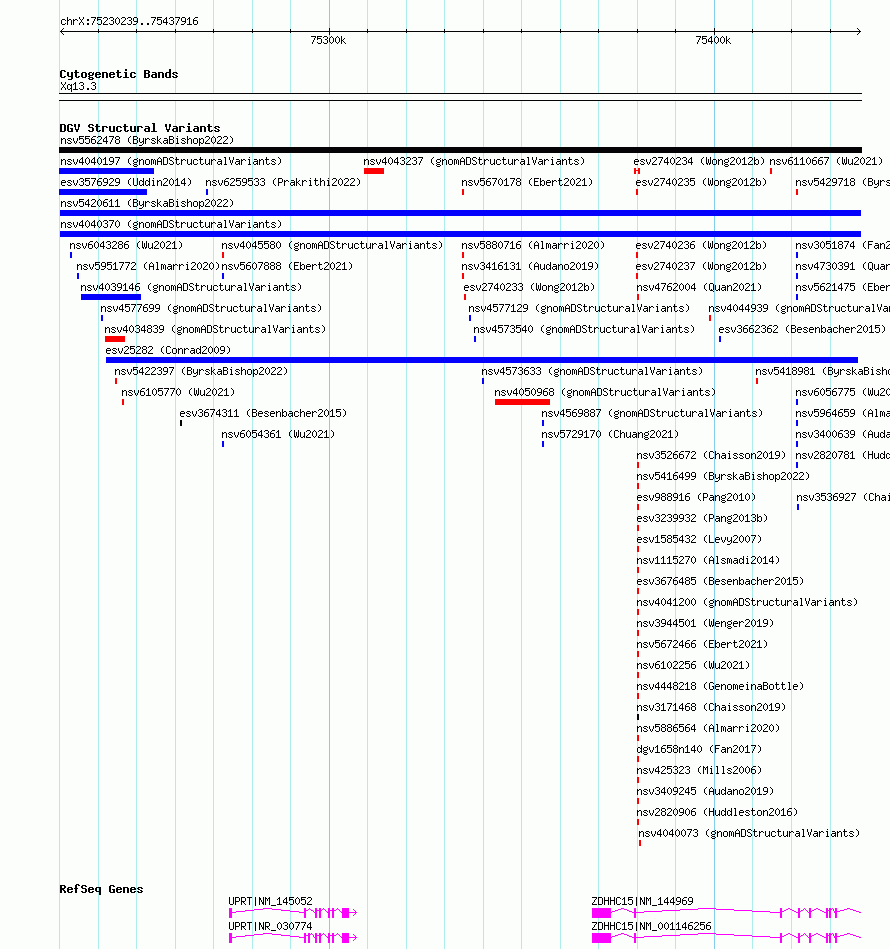
Task: Select dgv1658n140 (Fan2017)
Action: (x=699, y=749)
